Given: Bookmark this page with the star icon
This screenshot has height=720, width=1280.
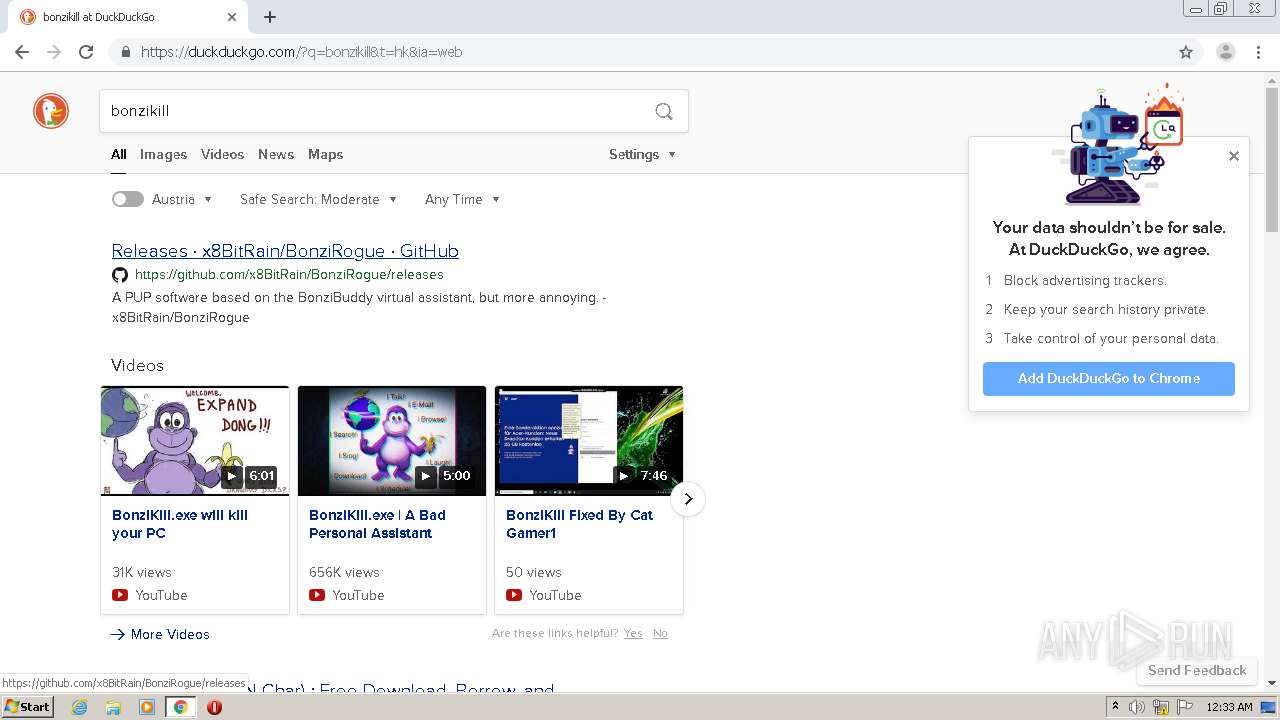Looking at the screenshot, I should tap(1186, 52).
